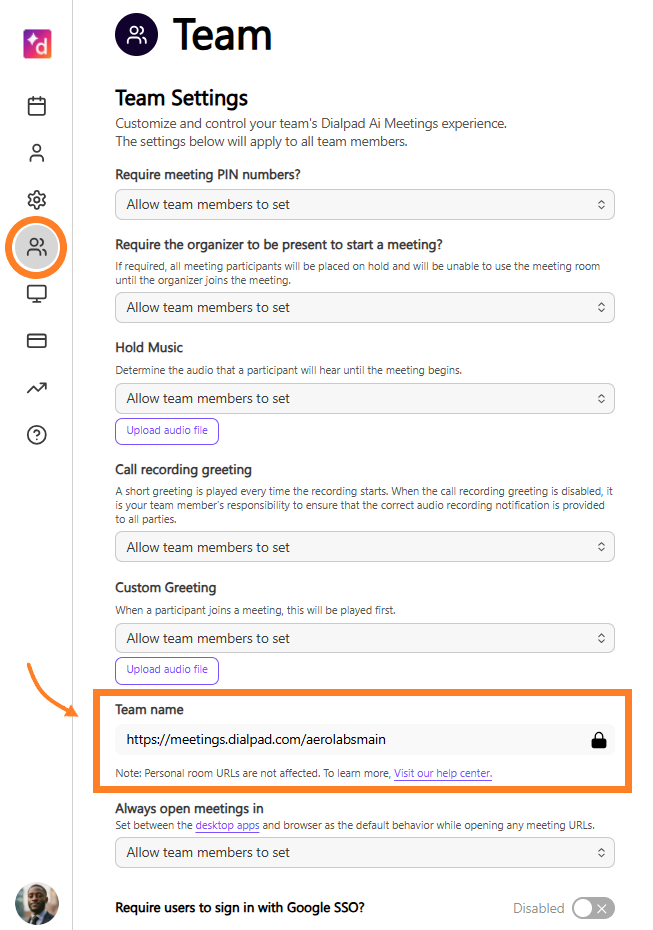This screenshot has width=653, height=930.
Task: Open the Dialpad logo home icon
Action: [x=37, y=44]
